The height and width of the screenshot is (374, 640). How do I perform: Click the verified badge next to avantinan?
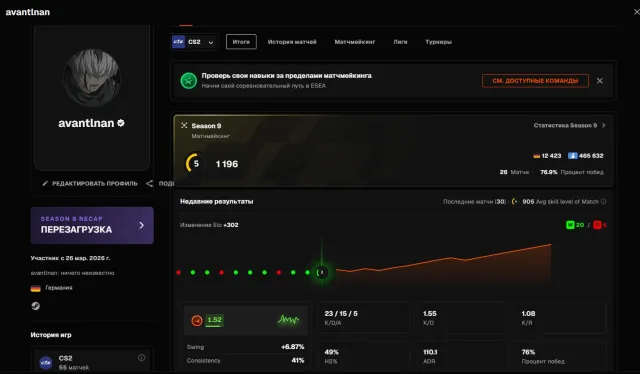tap(121, 123)
